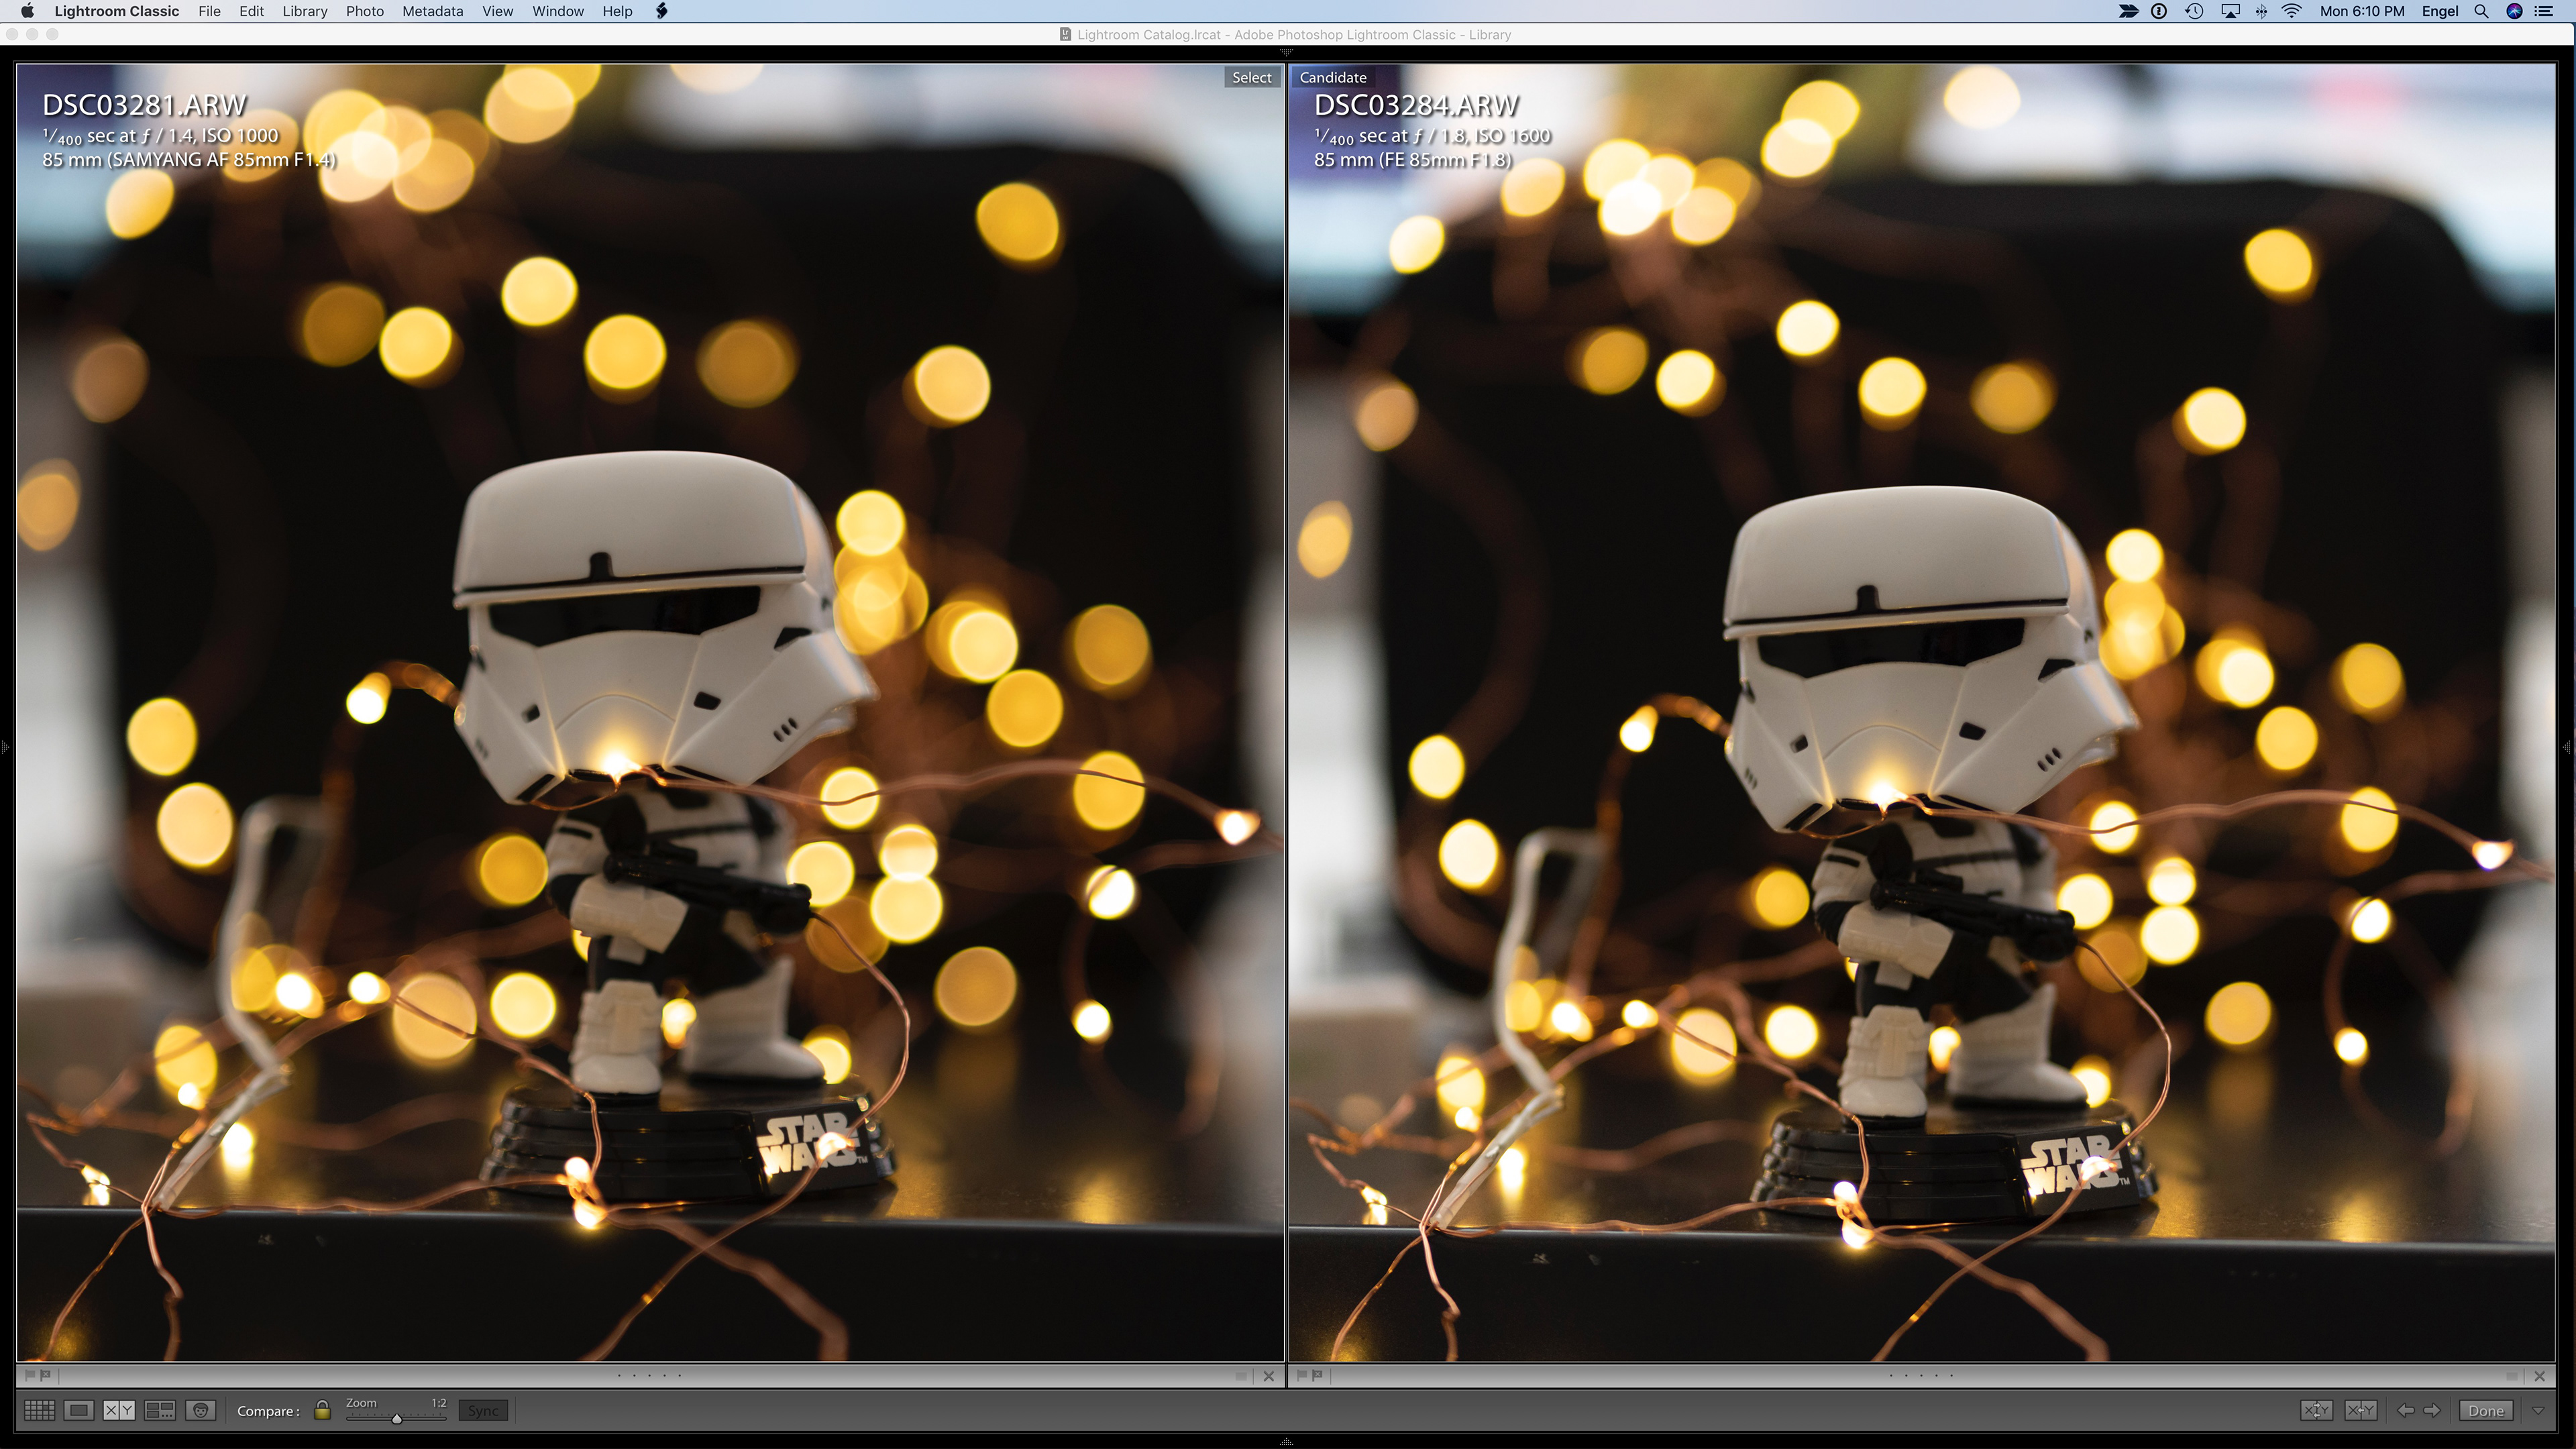Open 1Password menu bar icon
Screen dimensions: 2576x1449
pyautogui.click(x=2159, y=11)
